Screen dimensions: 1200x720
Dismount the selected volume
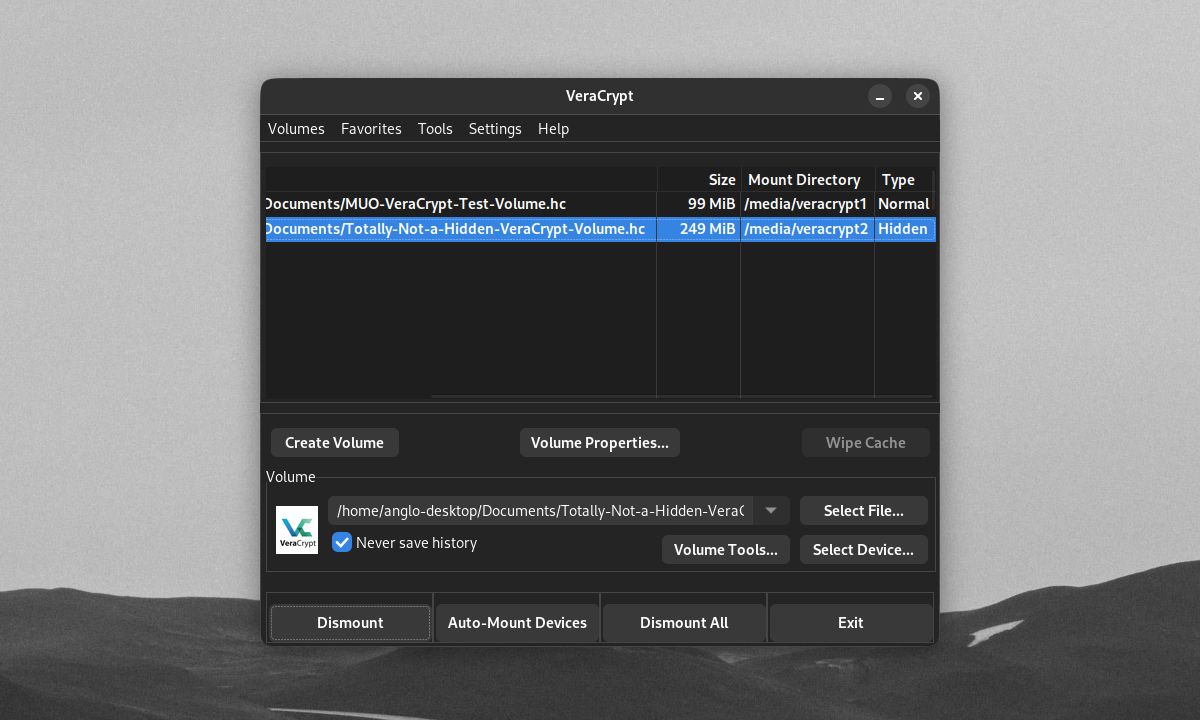(350, 623)
